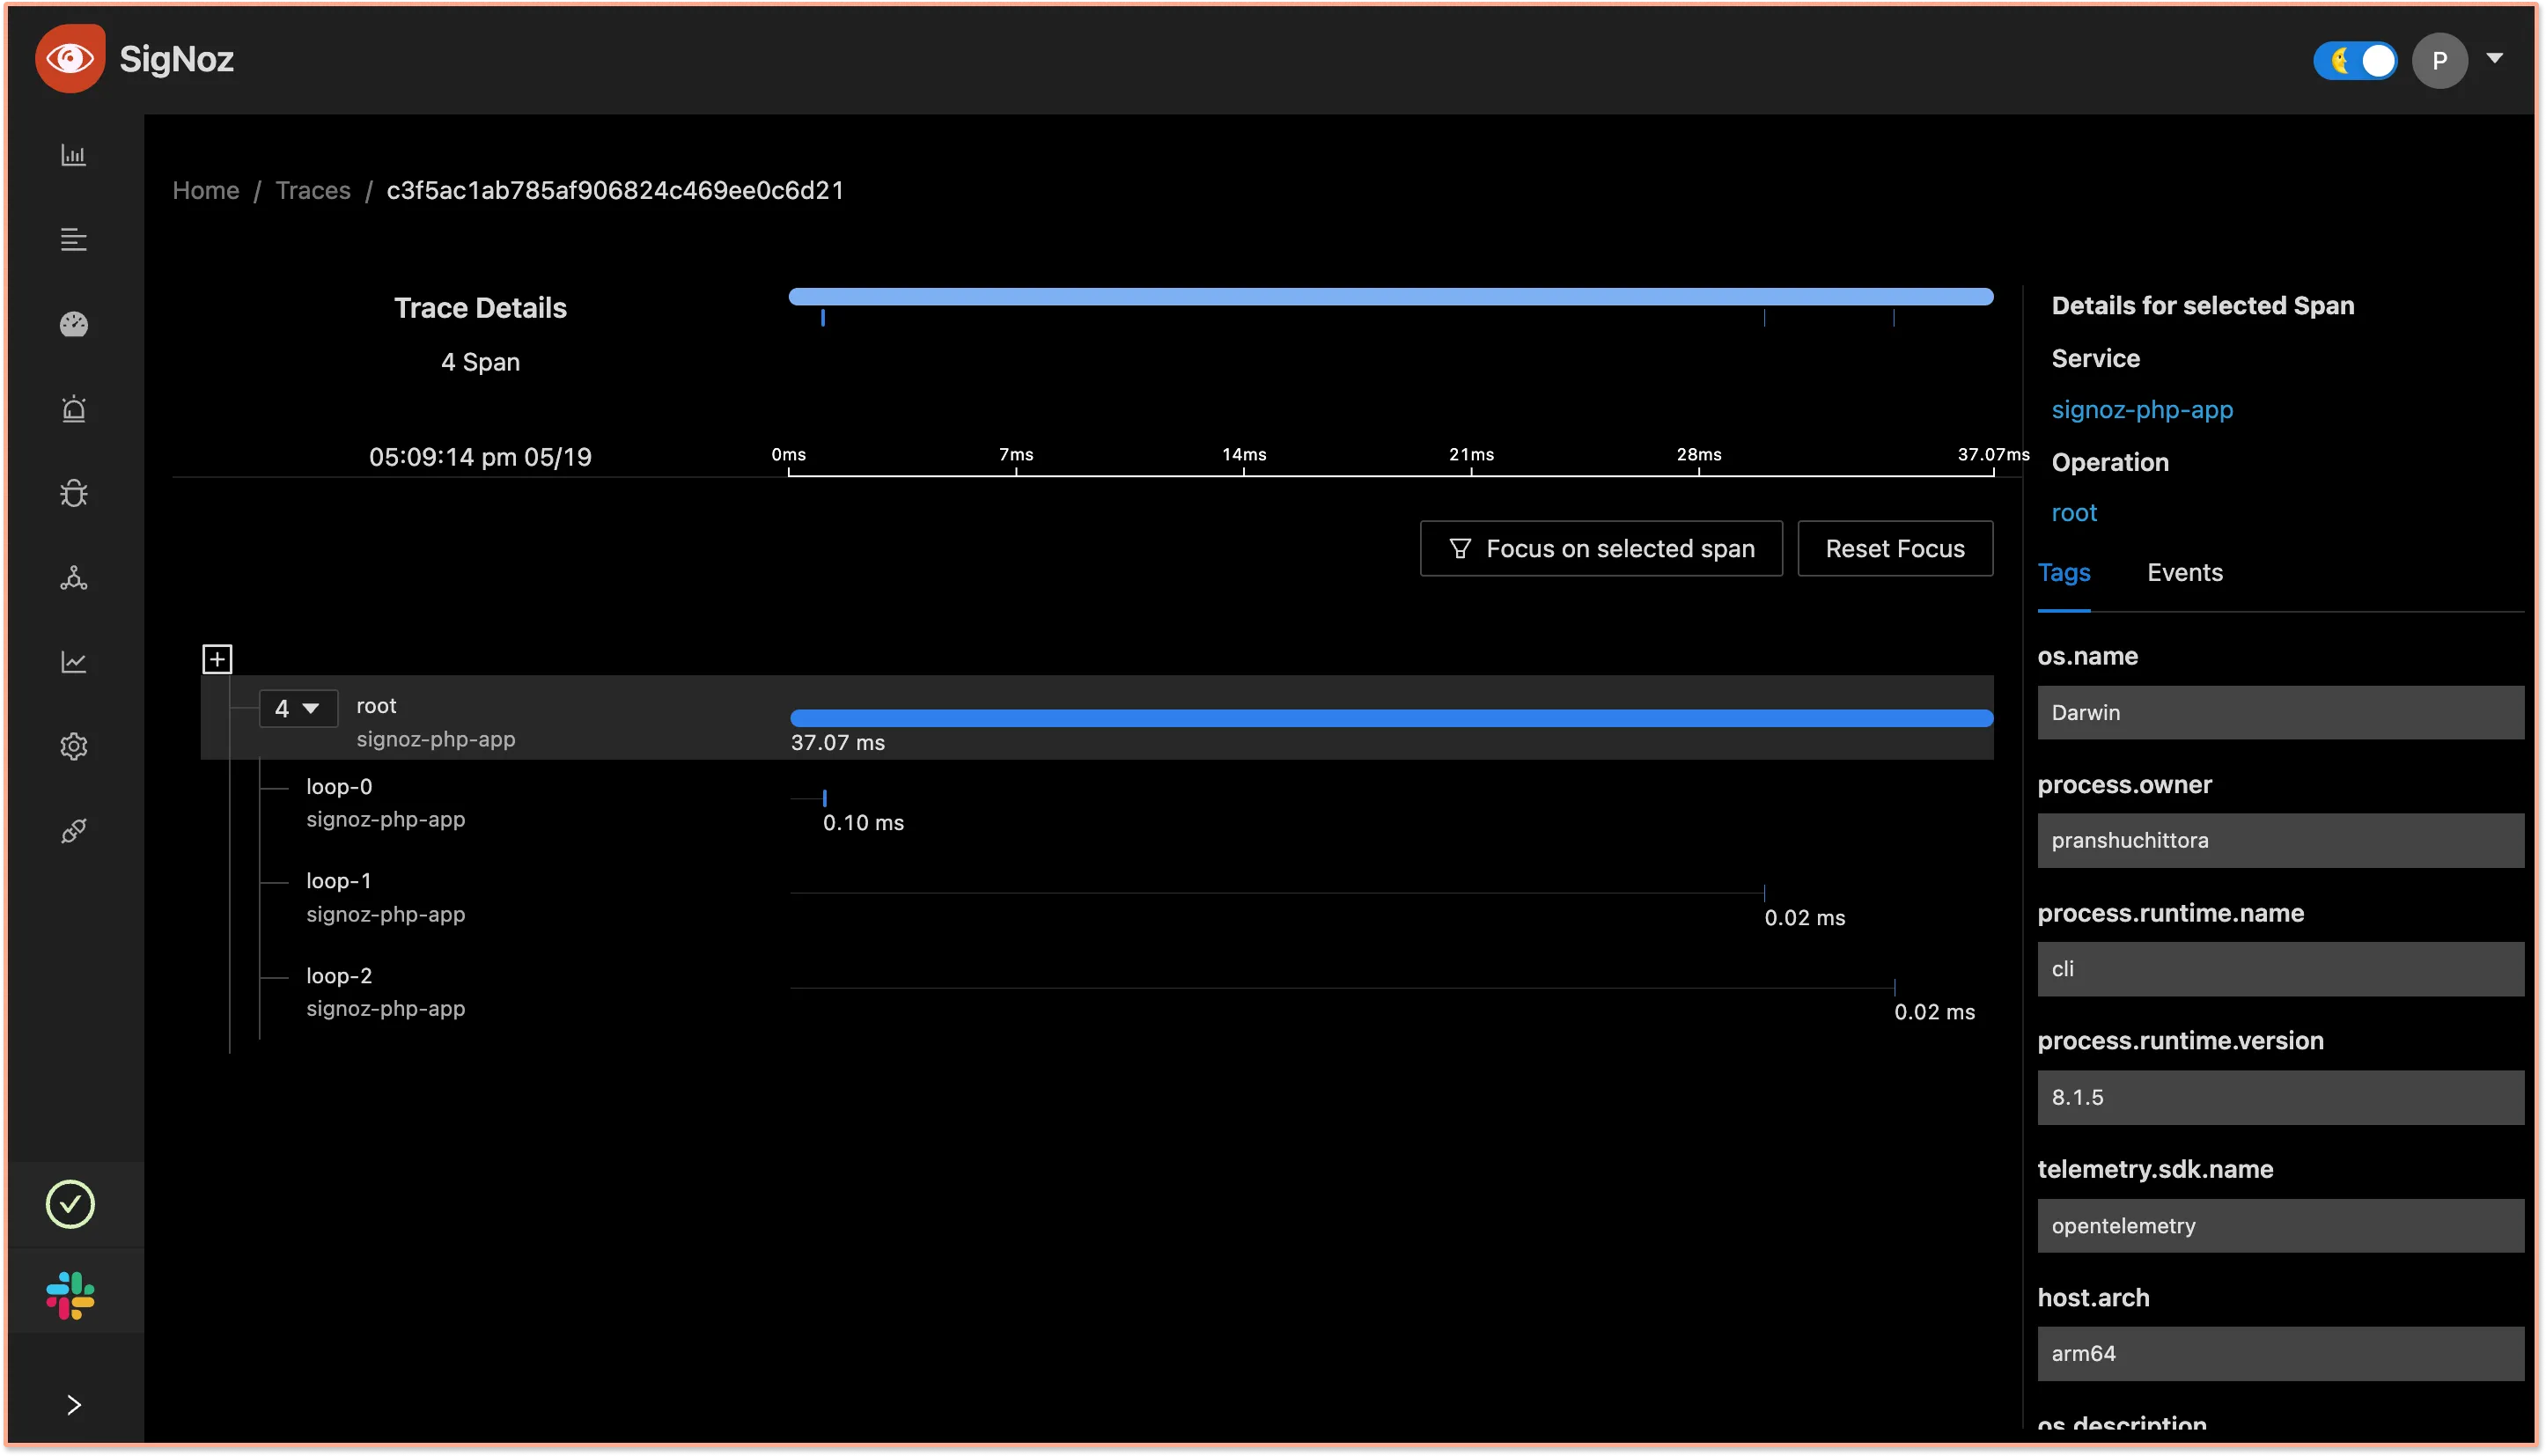Switch to the Tags tab
The image size is (2546, 1456).
click(2064, 573)
